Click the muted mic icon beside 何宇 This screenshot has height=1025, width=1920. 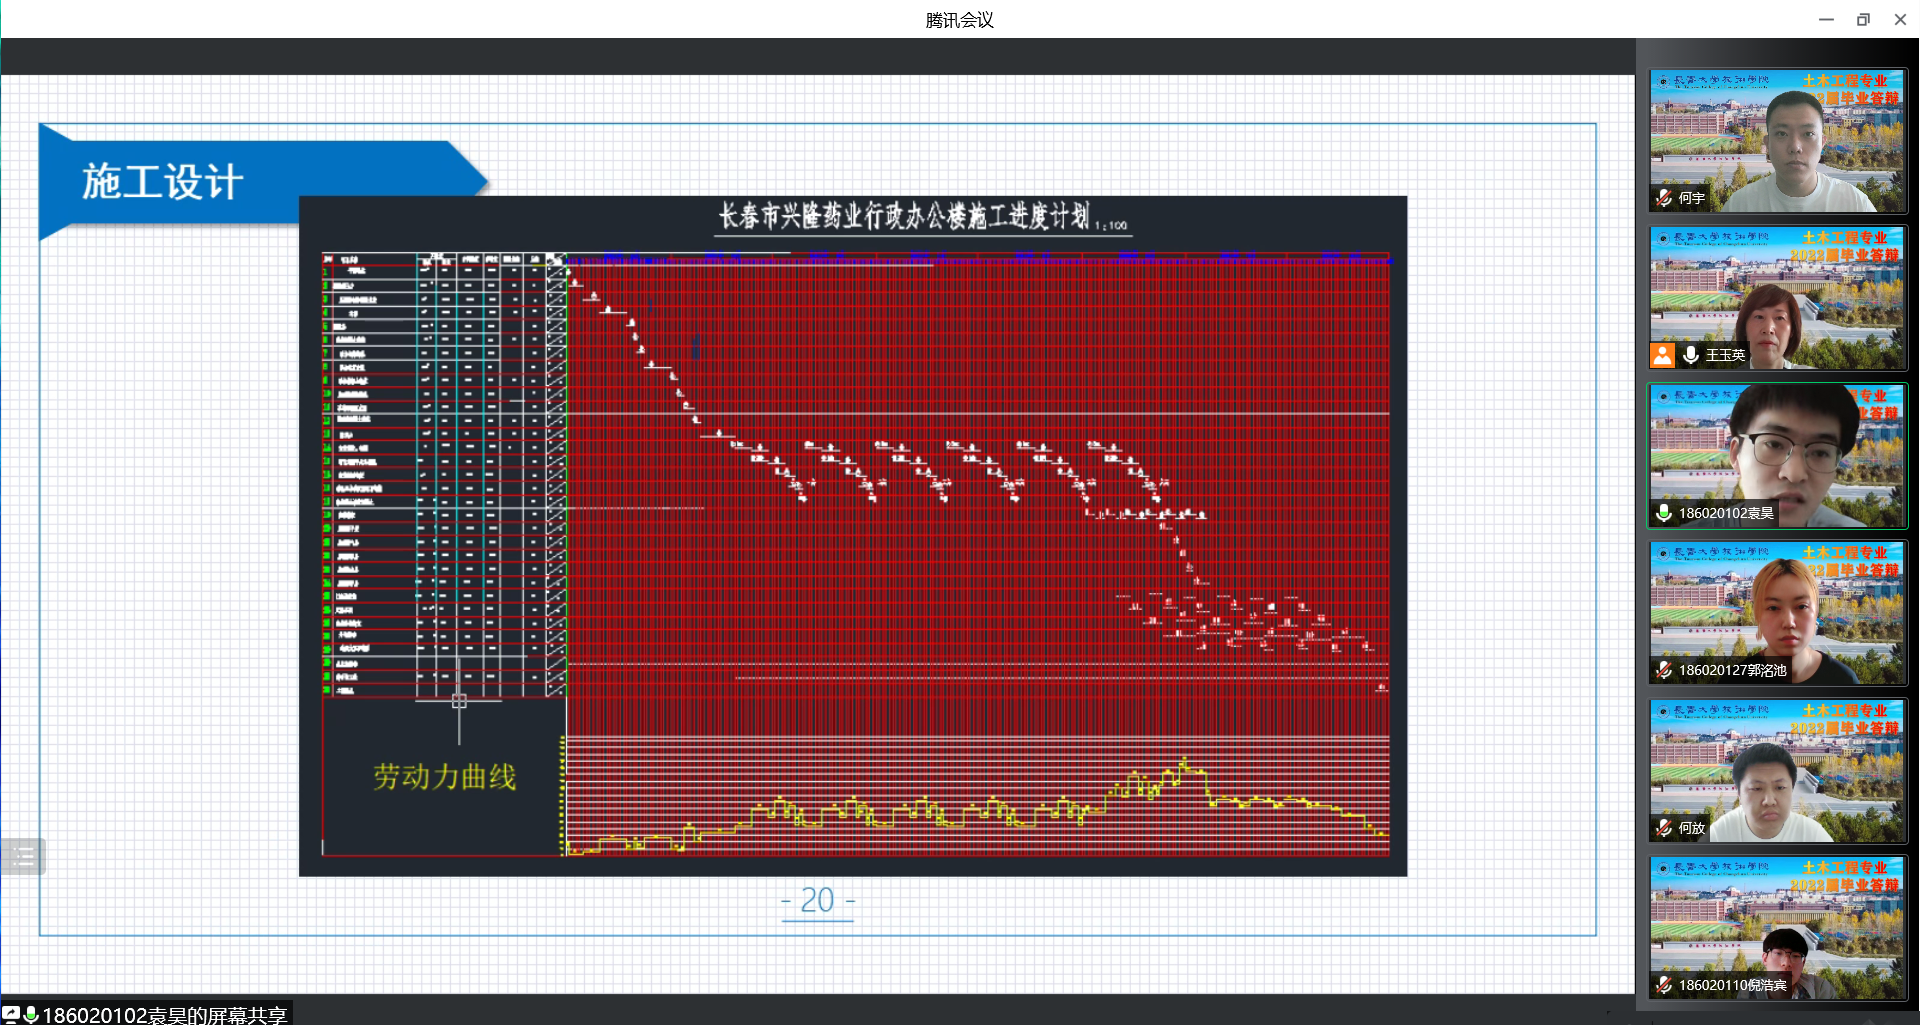click(x=1664, y=198)
